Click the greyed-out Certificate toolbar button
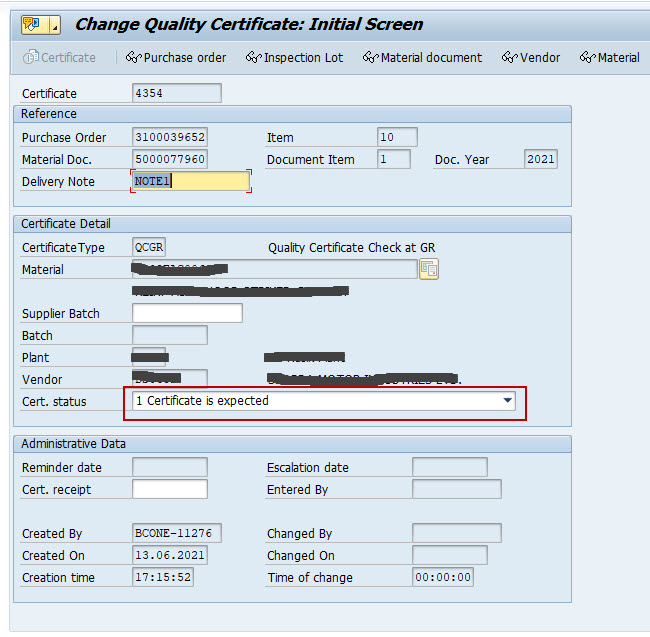The height and width of the screenshot is (637, 650). coord(59,57)
